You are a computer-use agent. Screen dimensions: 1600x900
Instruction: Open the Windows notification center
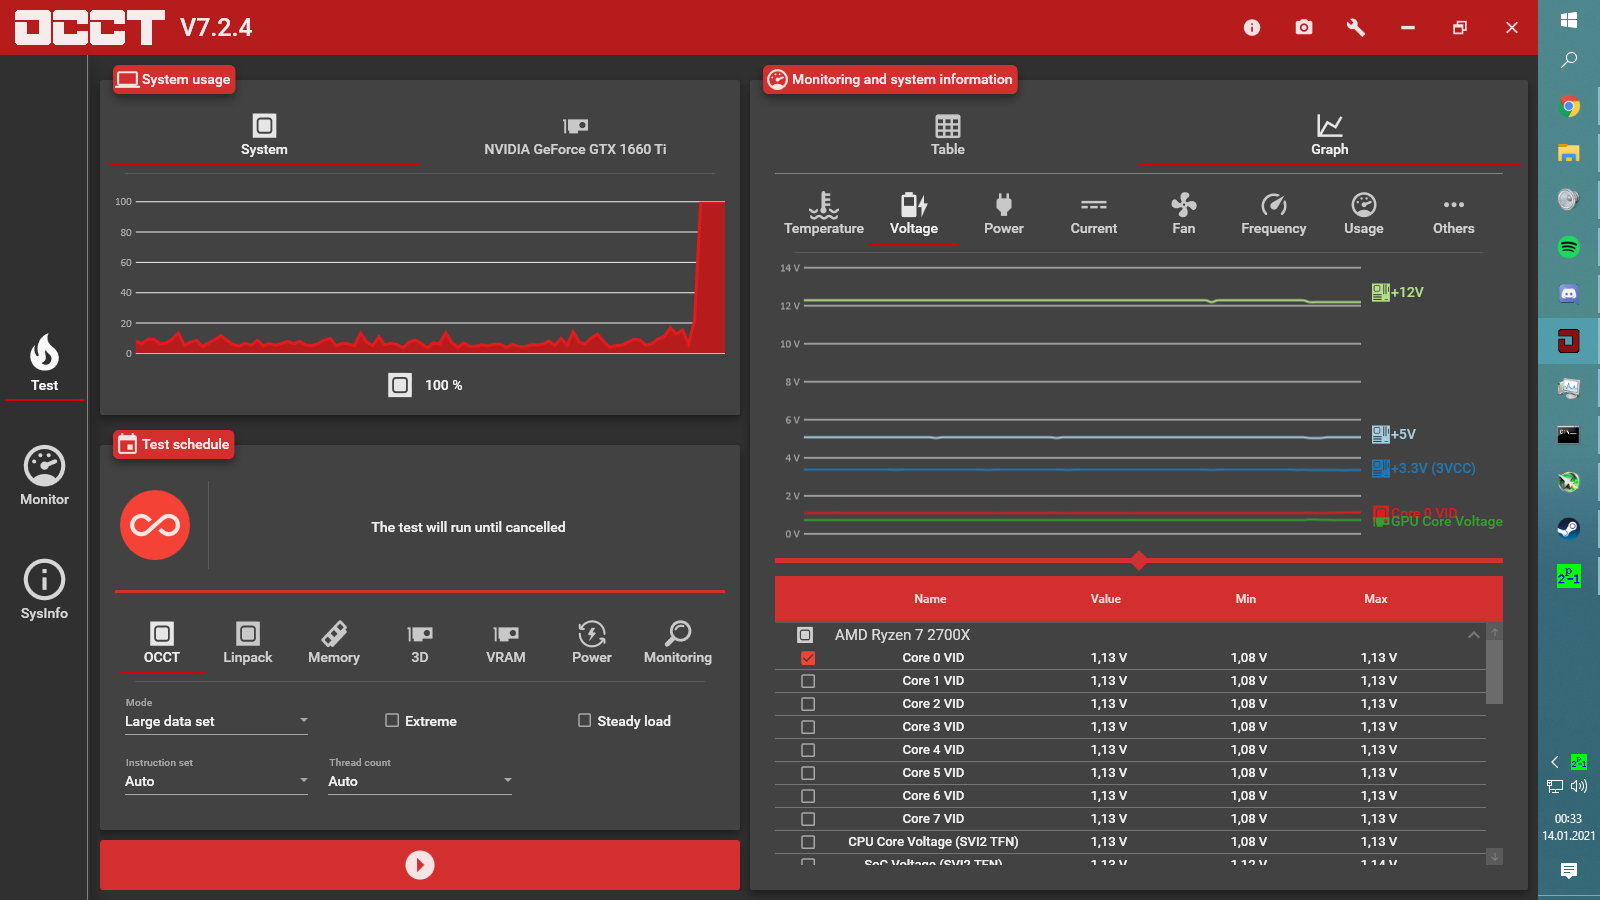[1569, 871]
